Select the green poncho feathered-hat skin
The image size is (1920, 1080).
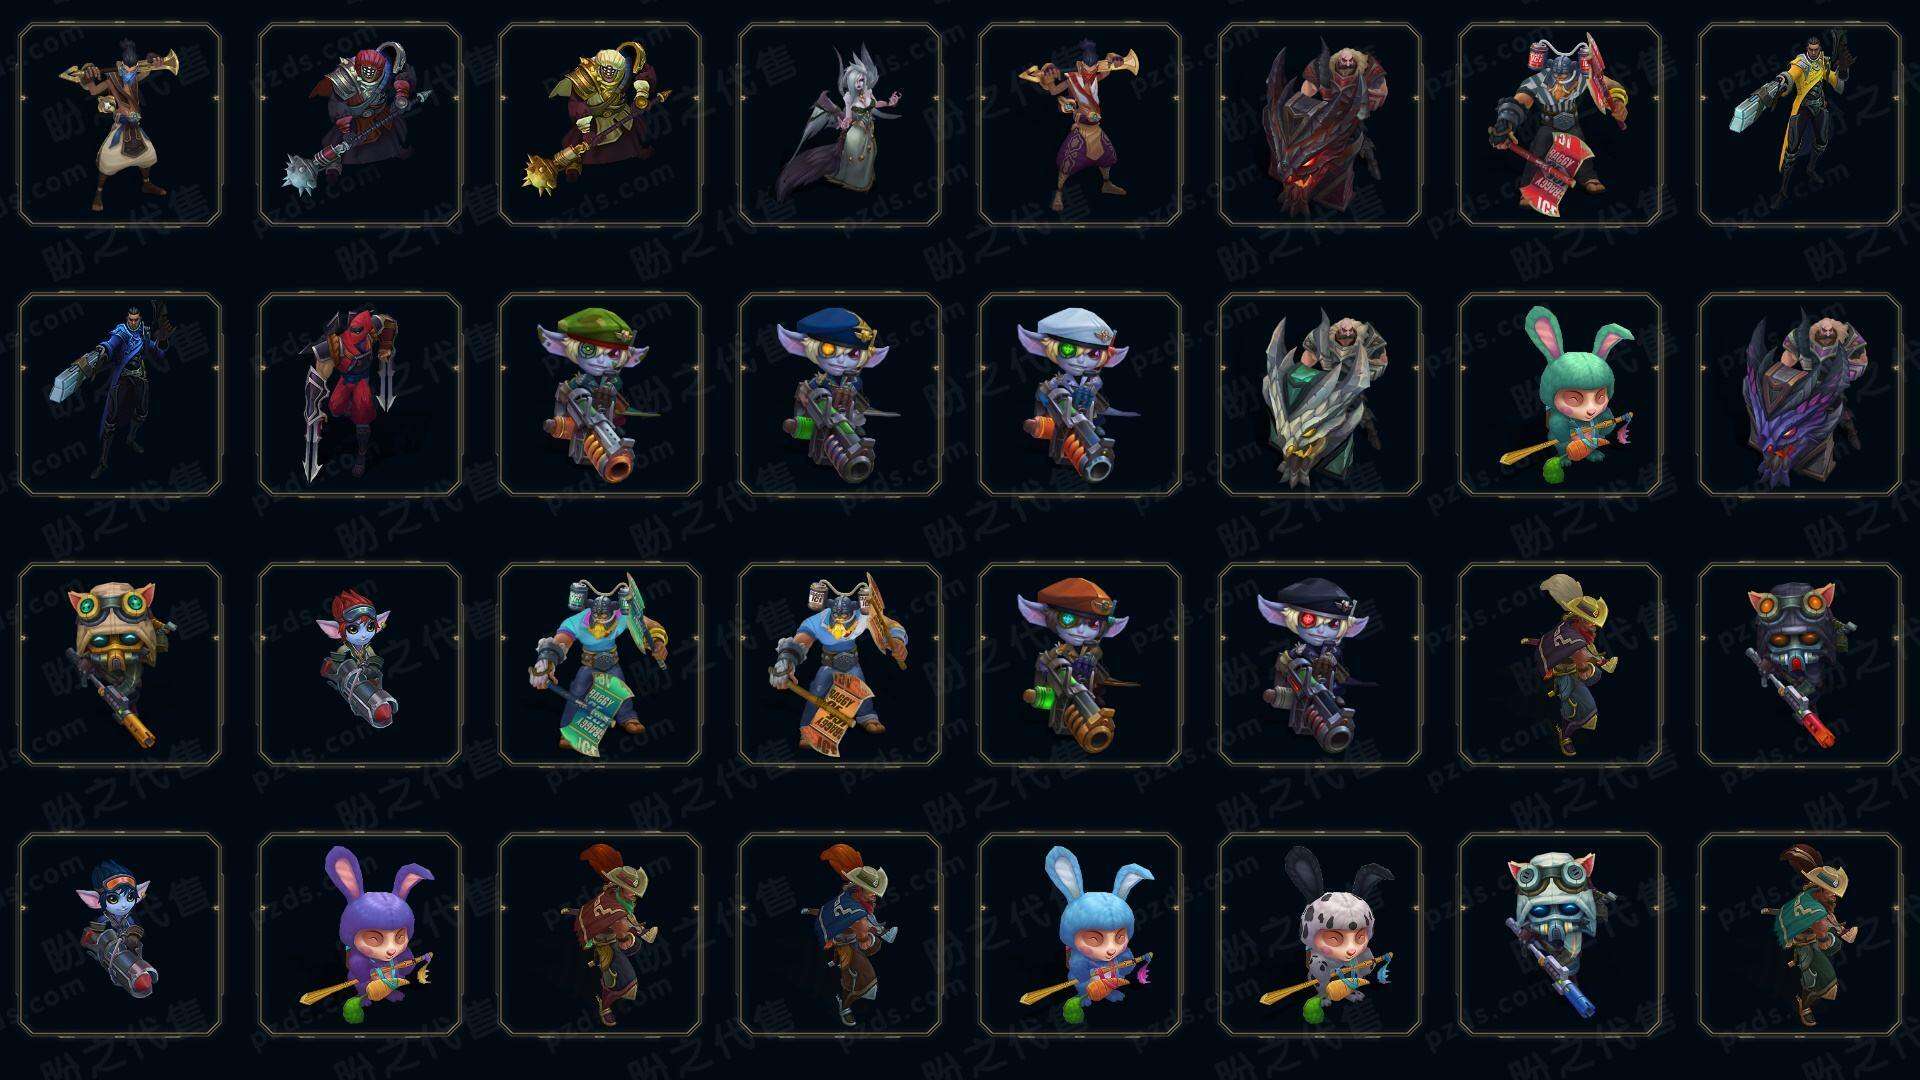[1800, 934]
